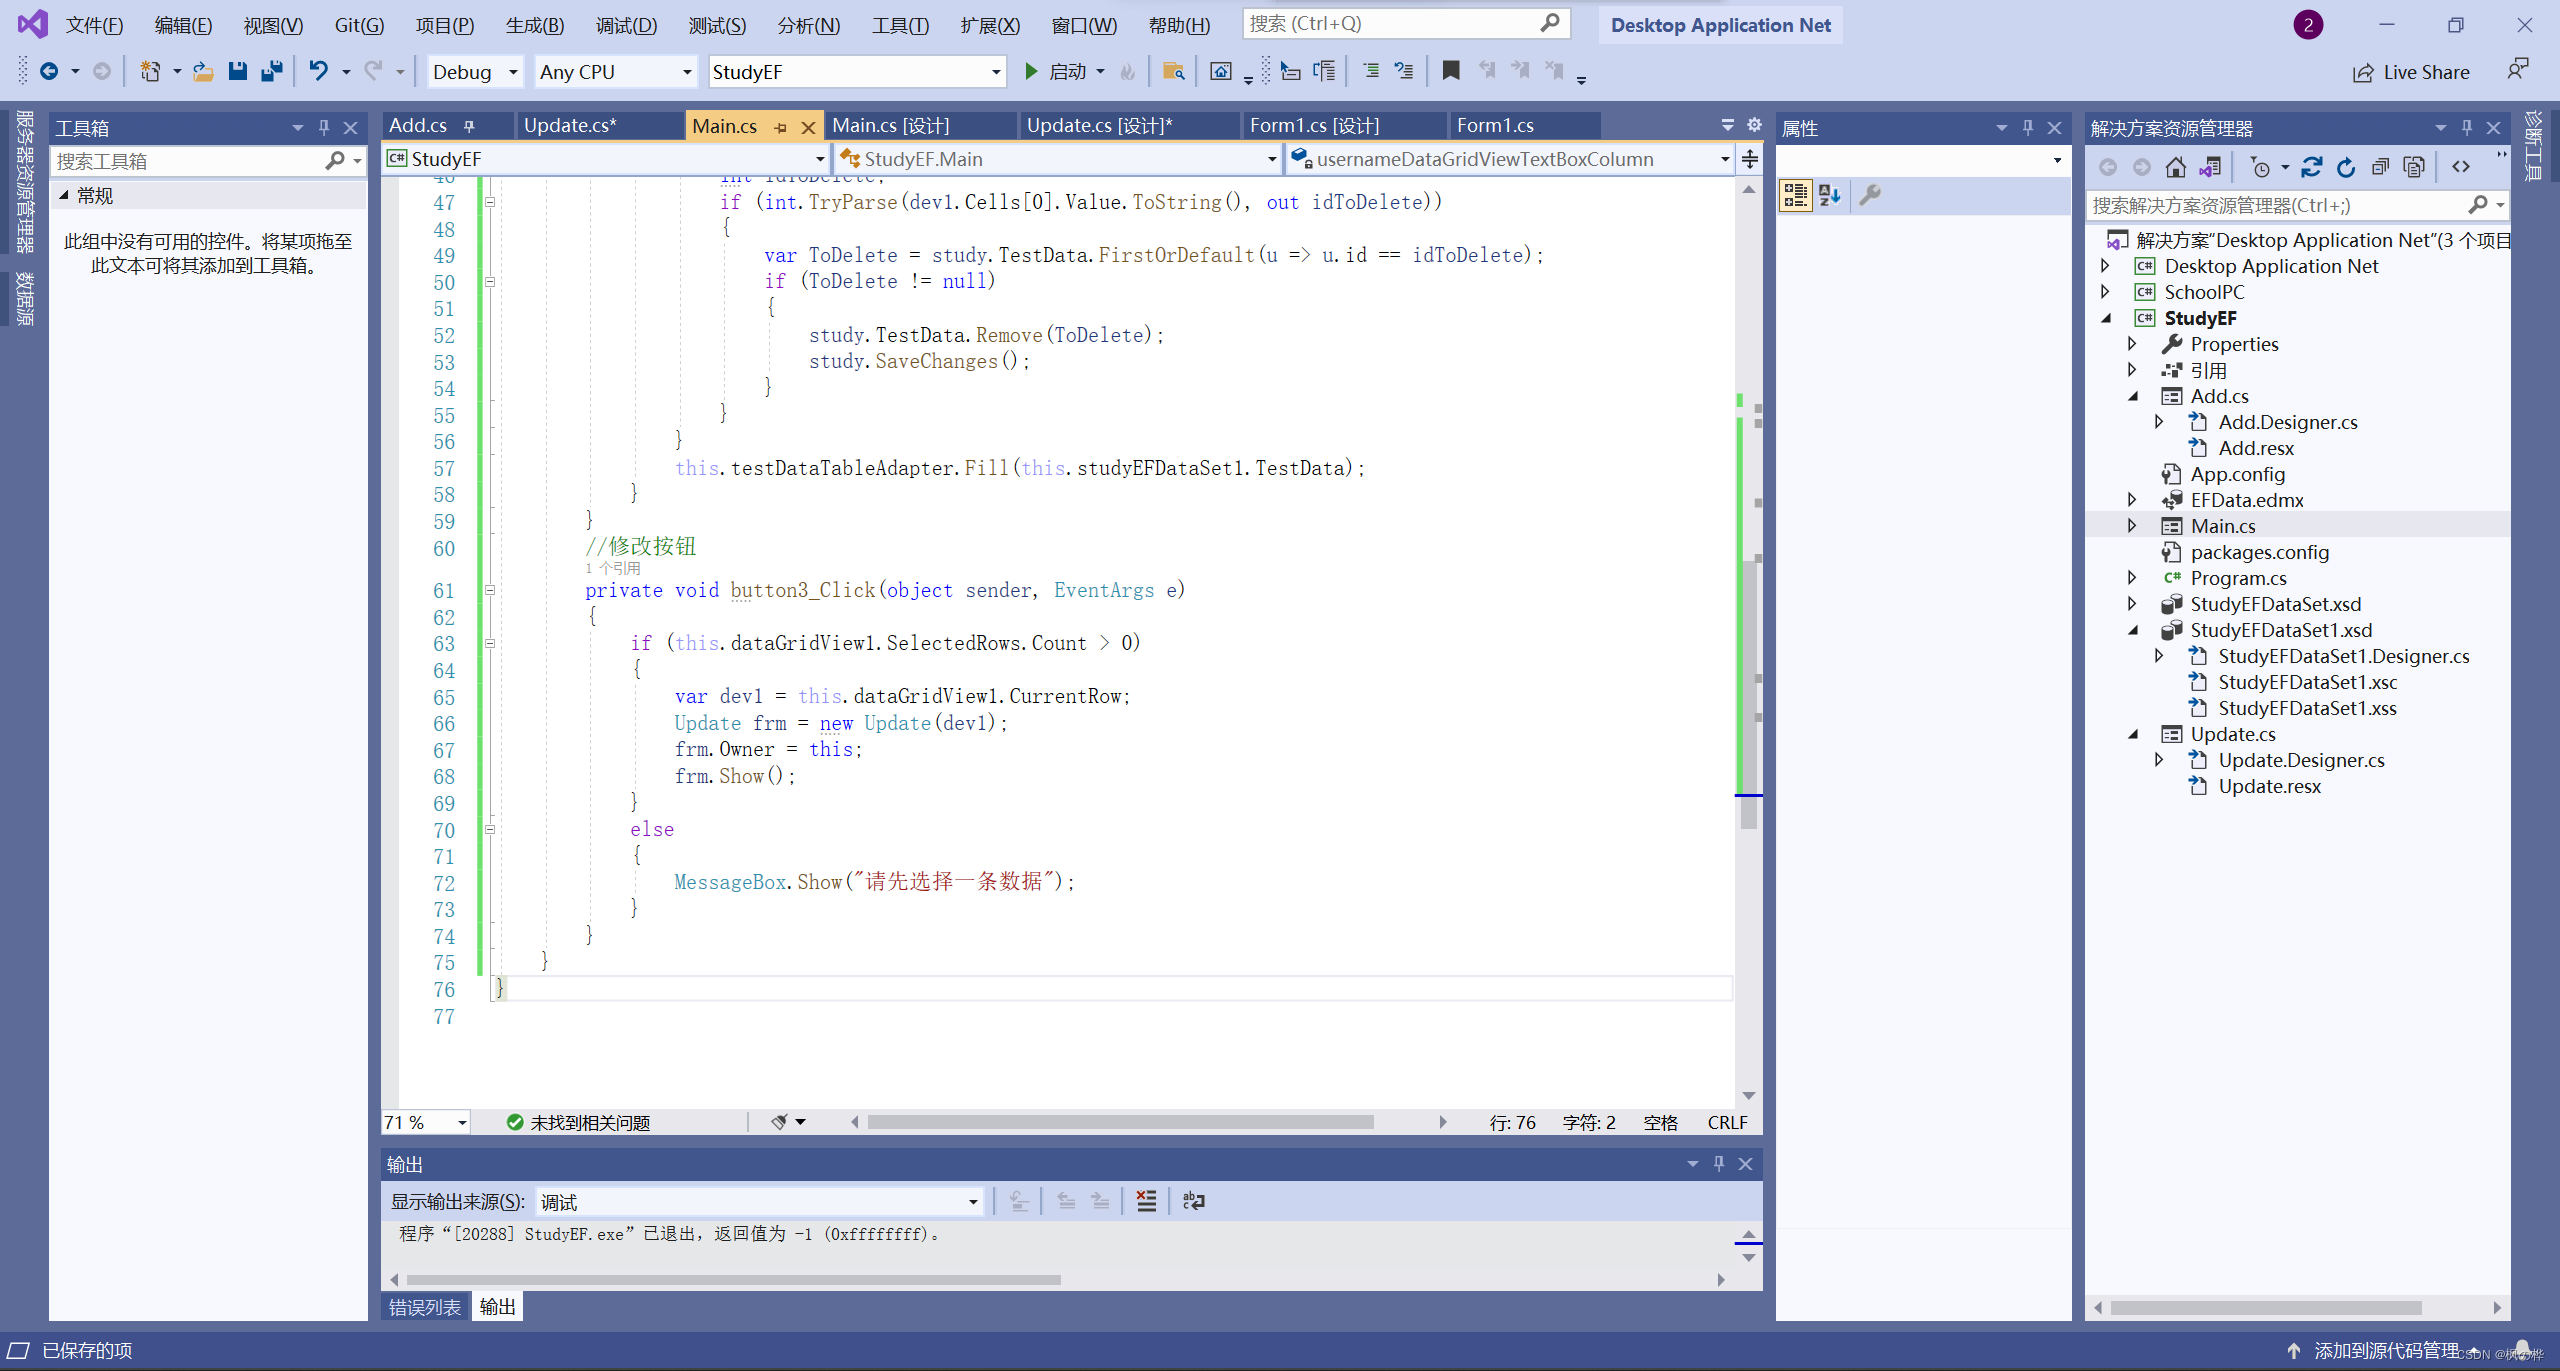Screen dimensions: 2560x1371
Task: Click the Save All toolbar icon
Action: coord(271,71)
